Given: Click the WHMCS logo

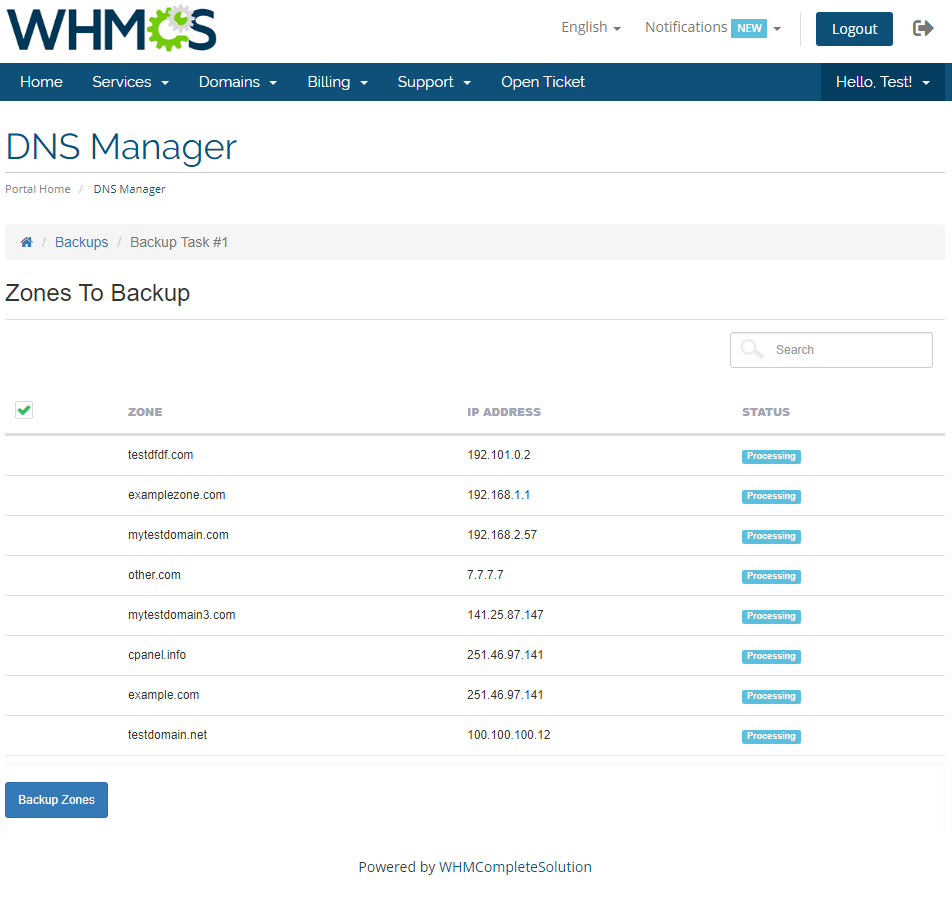Looking at the screenshot, I should (x=111, y=29).
